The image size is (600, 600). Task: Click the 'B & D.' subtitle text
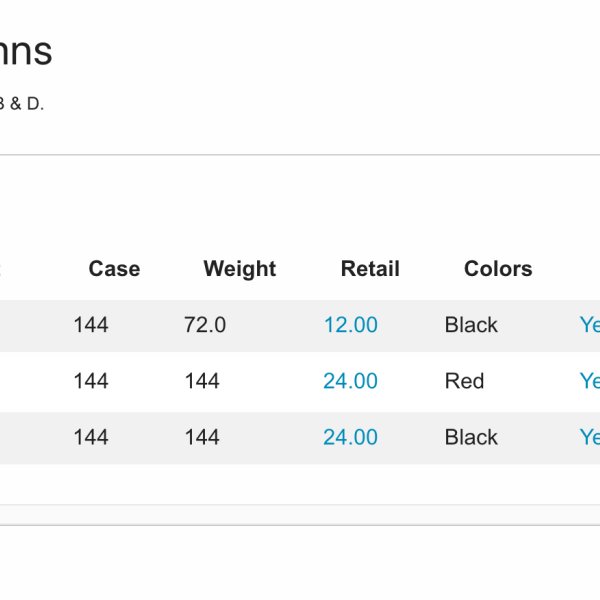pos(22,104)
